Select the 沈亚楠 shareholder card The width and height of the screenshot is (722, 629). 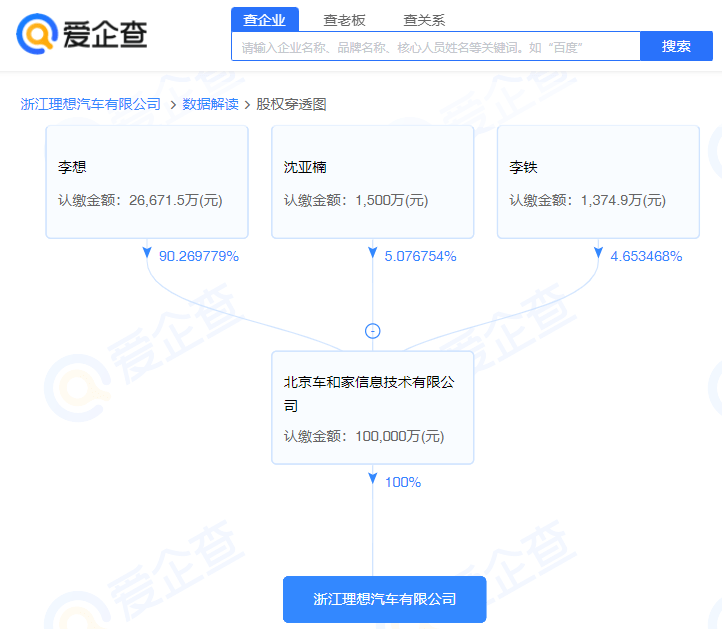(373, 182)
